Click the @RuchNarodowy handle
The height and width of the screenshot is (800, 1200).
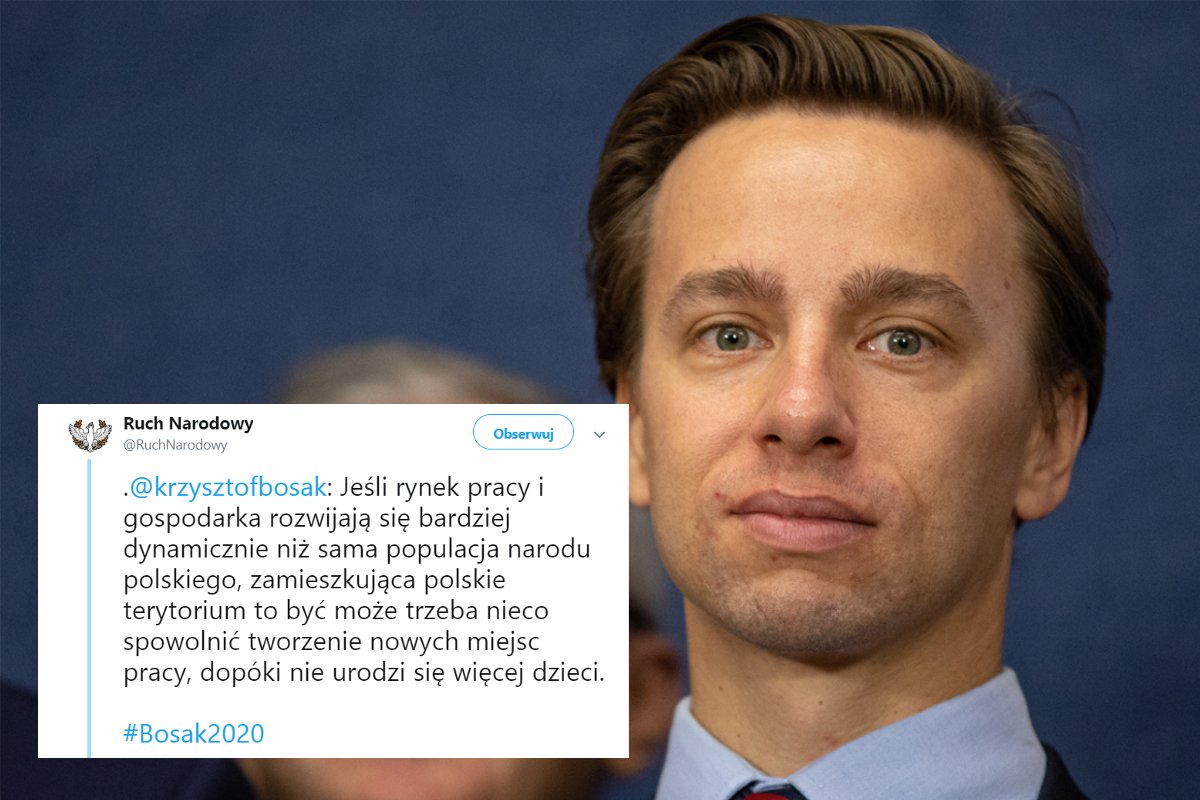point(175,445)
